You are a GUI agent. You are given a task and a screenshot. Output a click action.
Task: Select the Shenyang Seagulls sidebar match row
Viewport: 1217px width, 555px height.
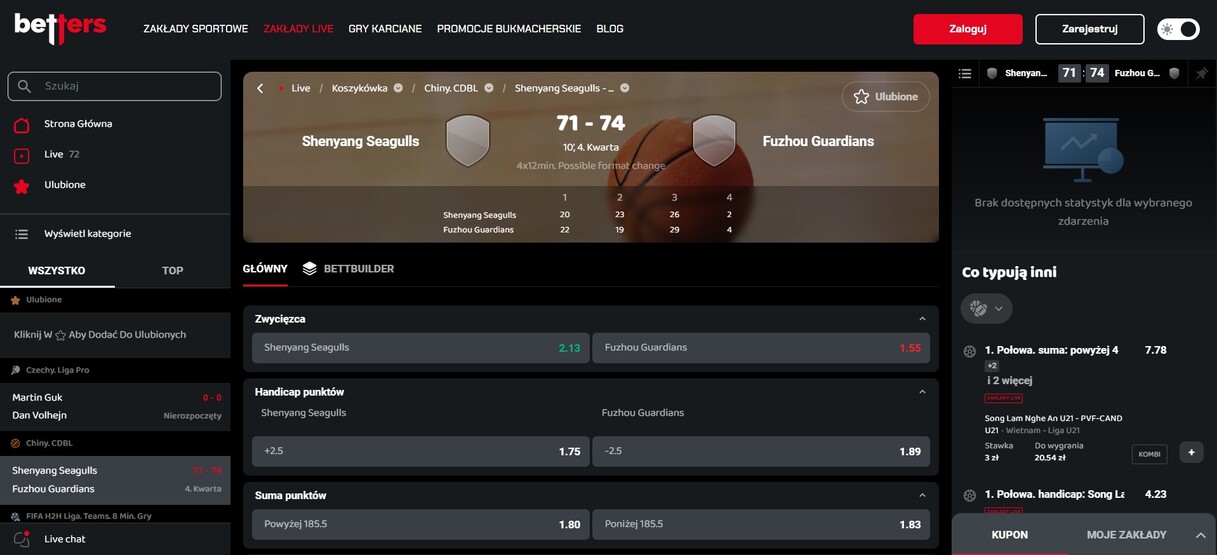pyautogui.click(x=115, y=480)
